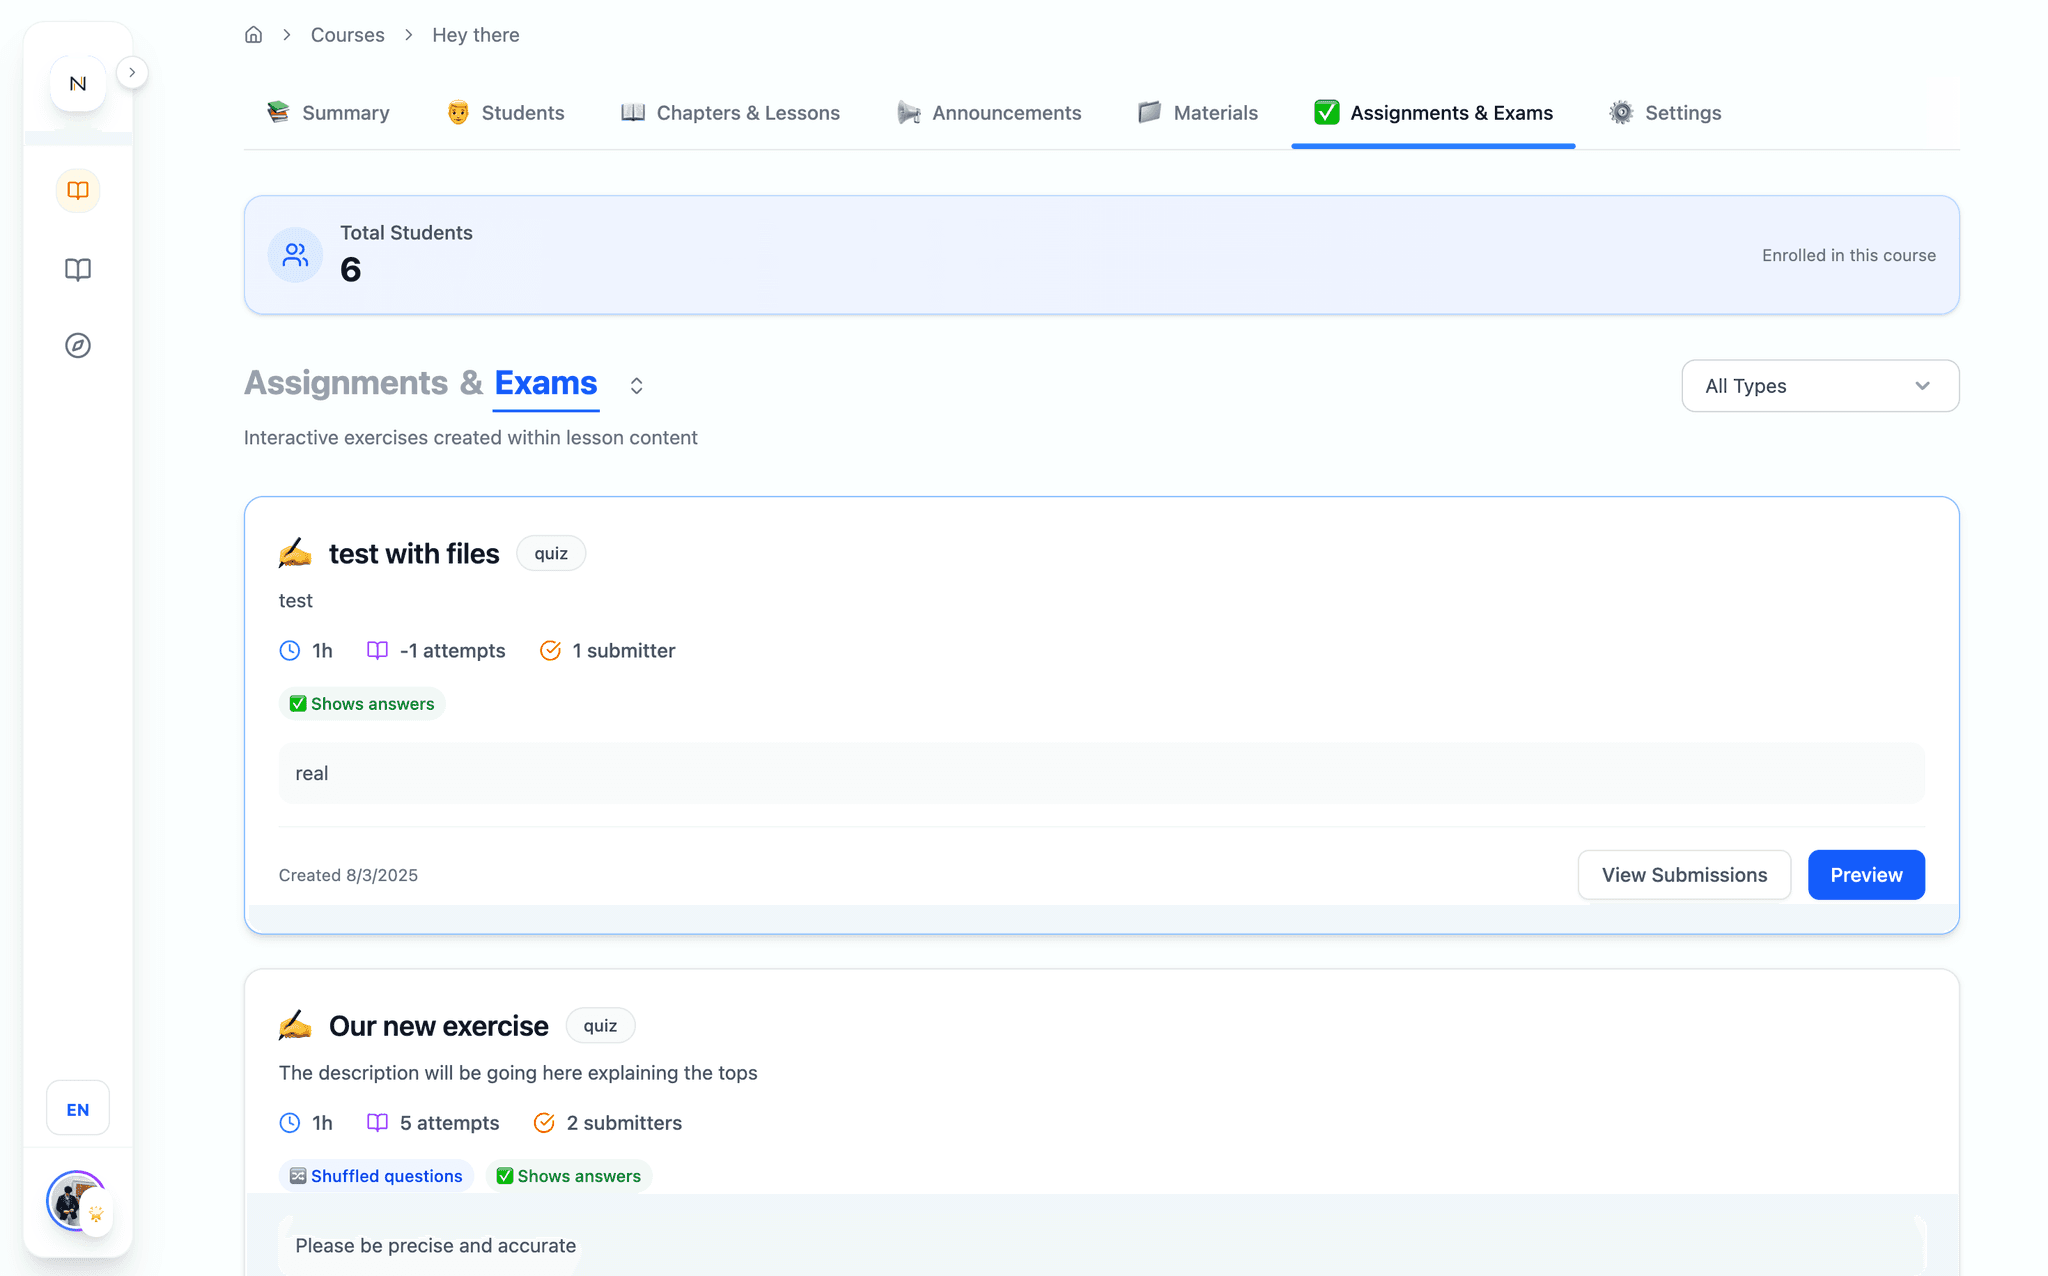
Task: Click the home breadcrumb icon
Action: [x=253, y=35]
